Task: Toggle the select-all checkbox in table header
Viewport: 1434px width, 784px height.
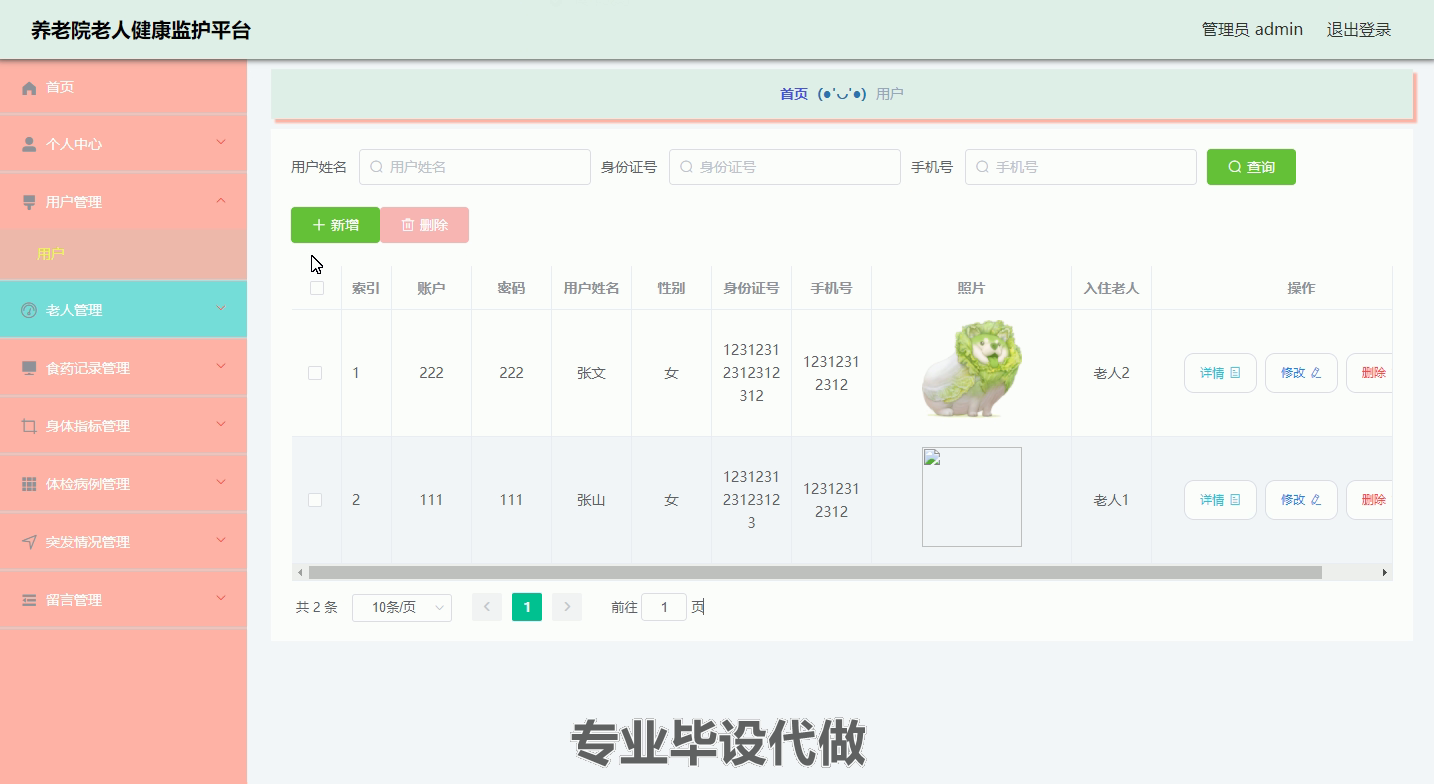Action: tap(317, 288)
